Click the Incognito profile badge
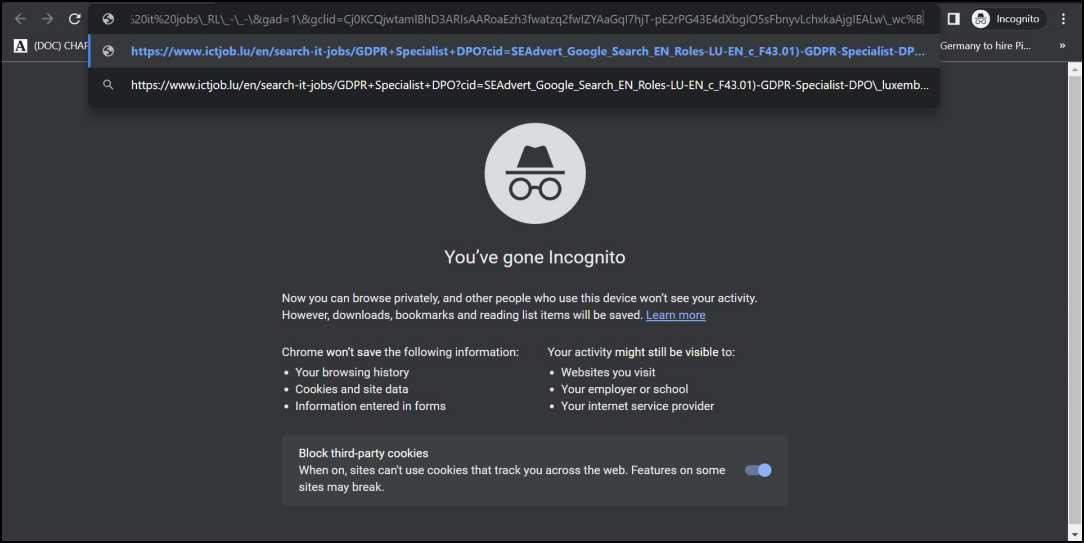 point(1008,19)
